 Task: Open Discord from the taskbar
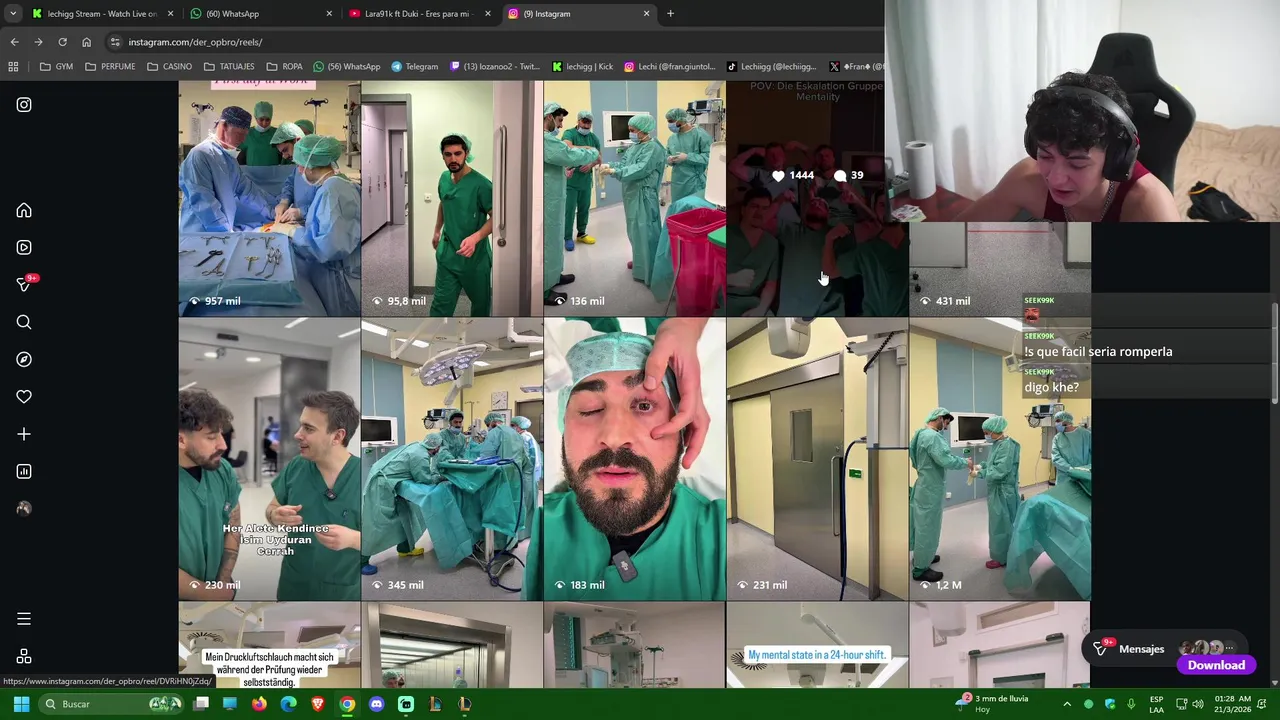376,704
